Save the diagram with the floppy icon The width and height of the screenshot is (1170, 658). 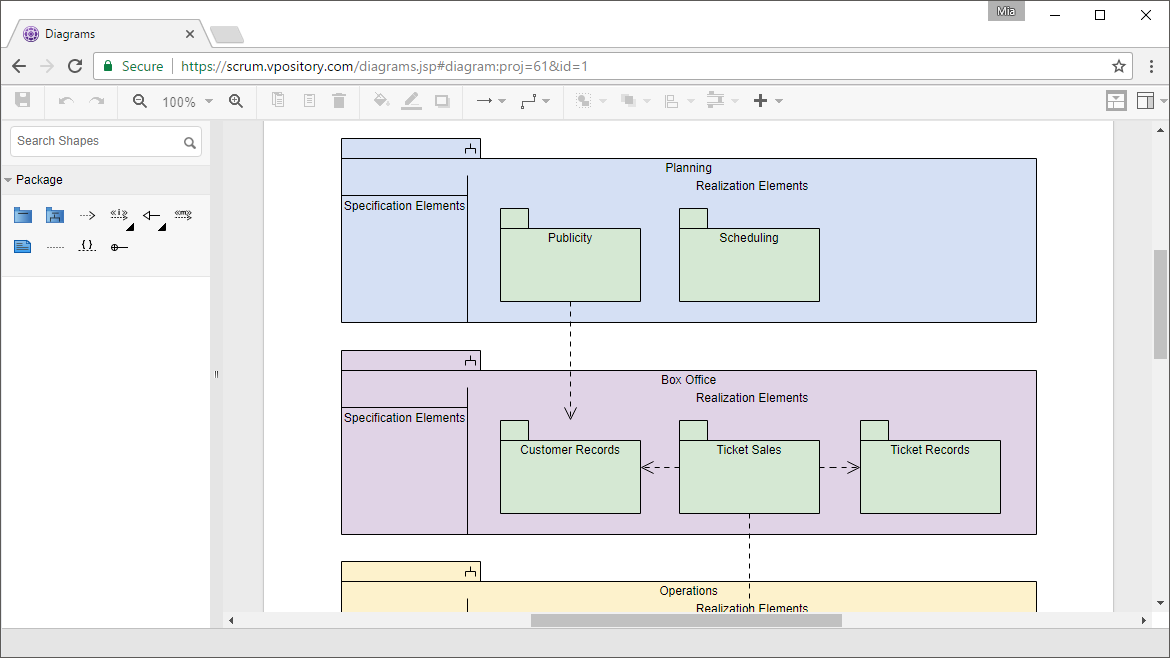[23, 100]
